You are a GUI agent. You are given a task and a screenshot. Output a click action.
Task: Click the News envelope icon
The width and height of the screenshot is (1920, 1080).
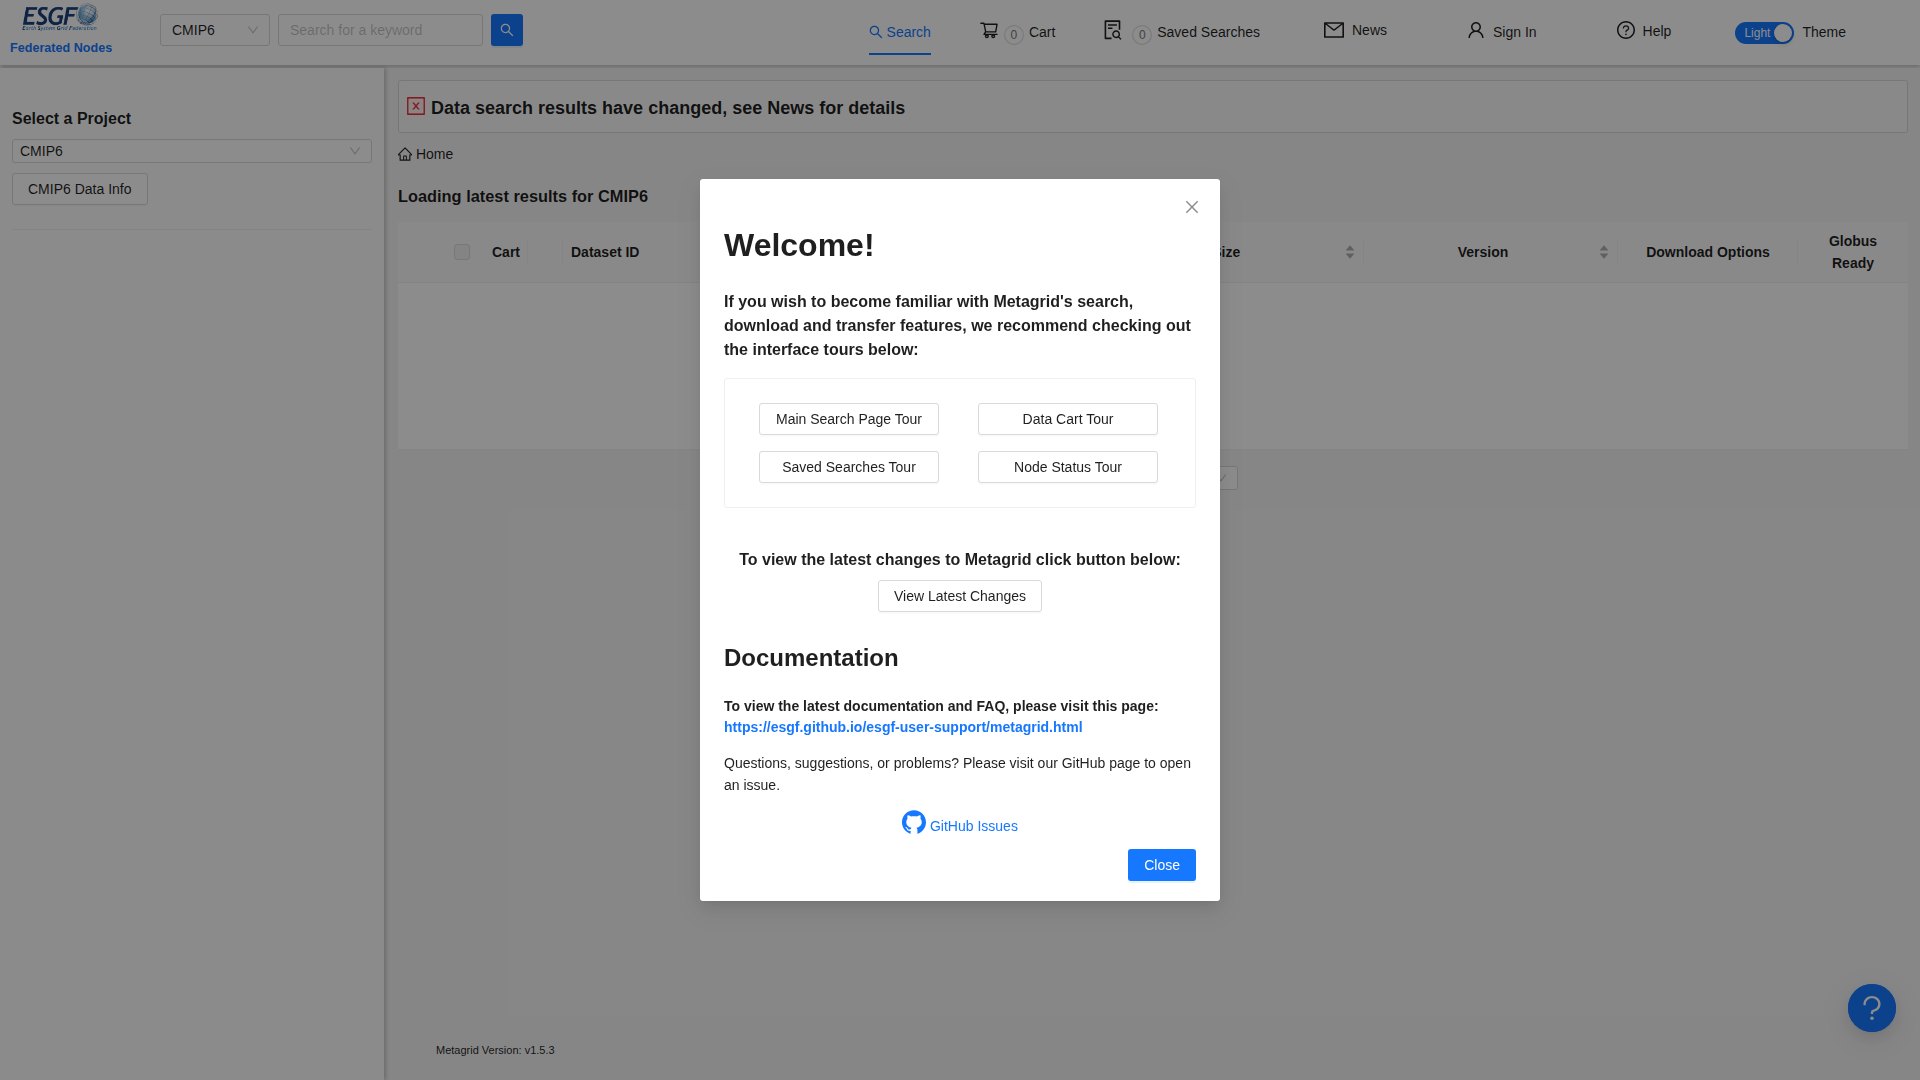(x=1334, y=30)
